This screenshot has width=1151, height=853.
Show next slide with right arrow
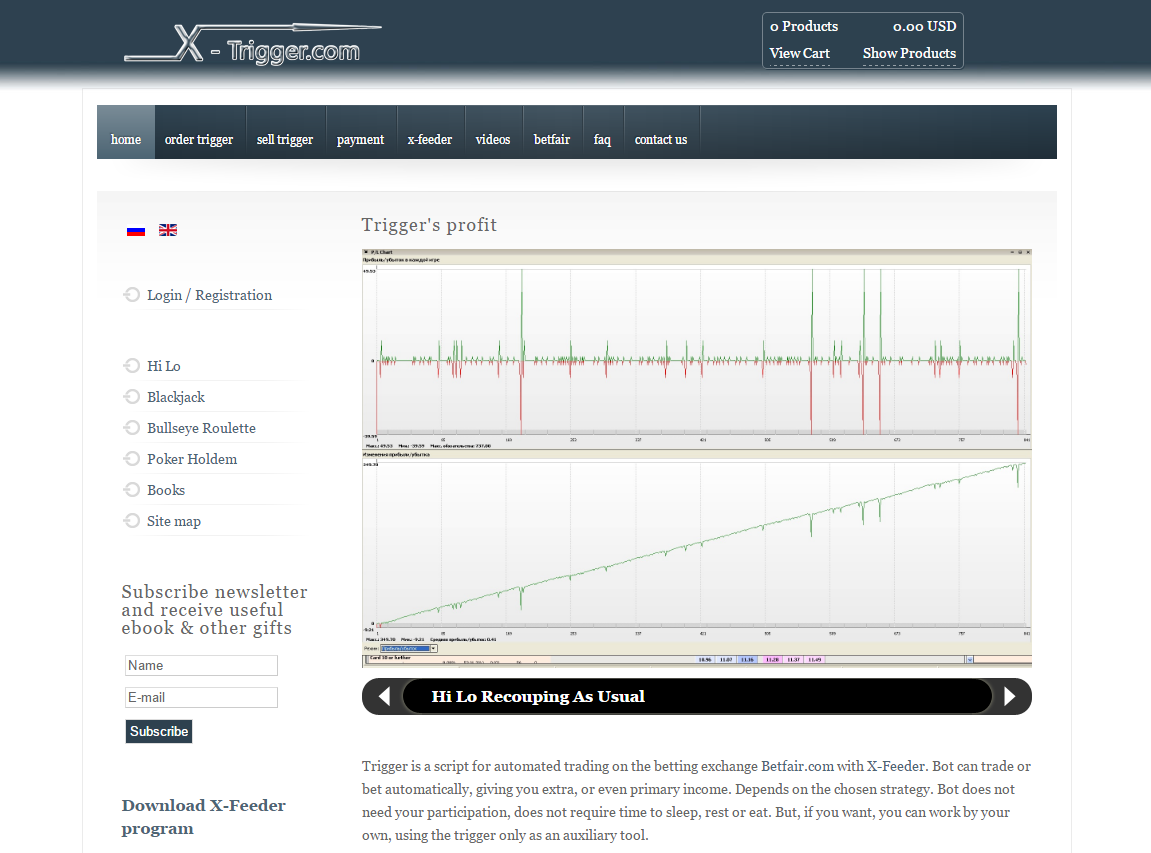coord(1010,696)
